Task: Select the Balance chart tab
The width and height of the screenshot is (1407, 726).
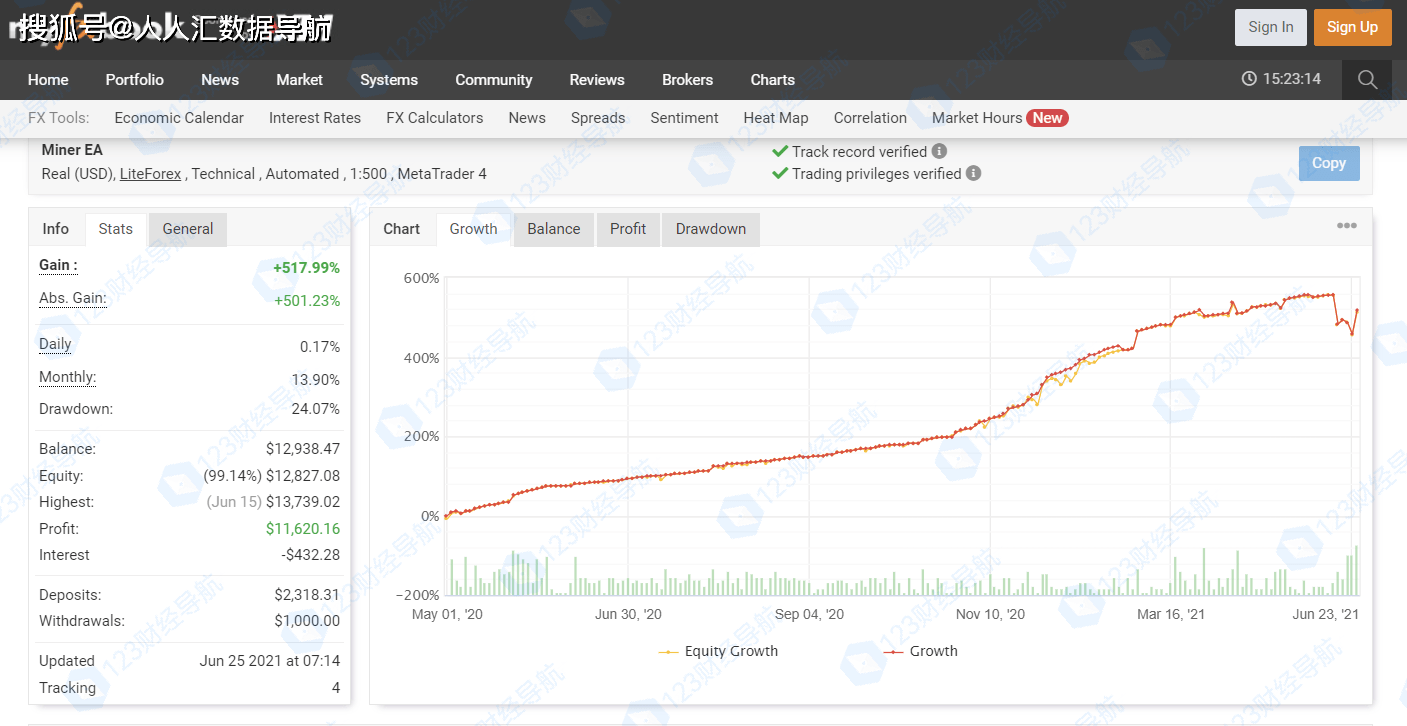Action: (x=553, y=229)
